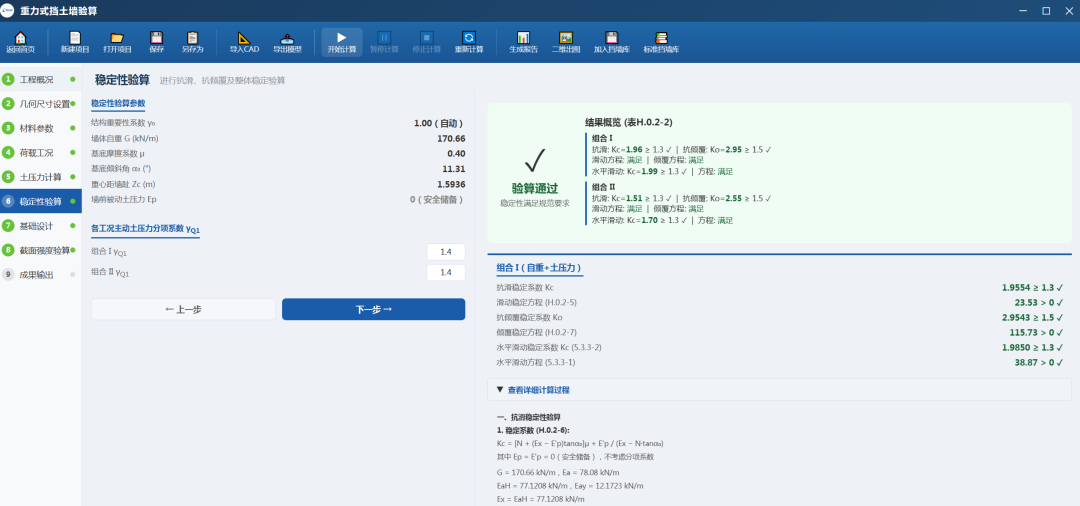This screenshot has width=1080, height=506.
Task: Open a project using 打开项目
Action: [x=117, y=43]
